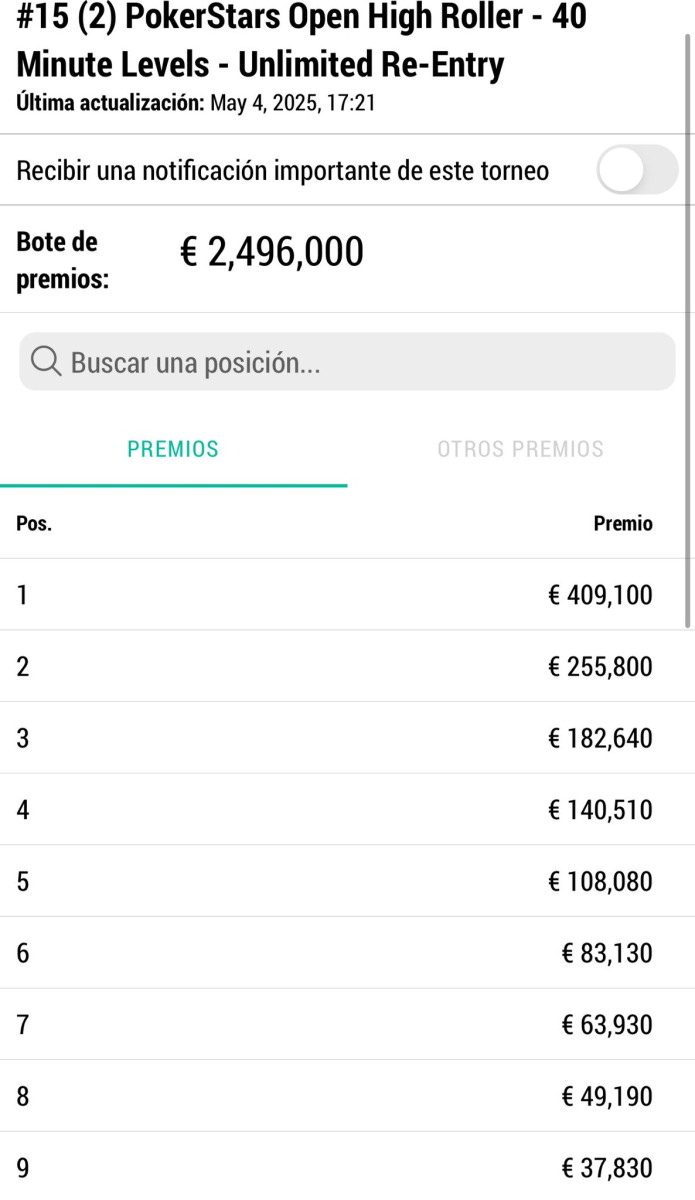
Task: Click the € 2,496,000 prize pool amount
Action: click(x=271, y=252)
